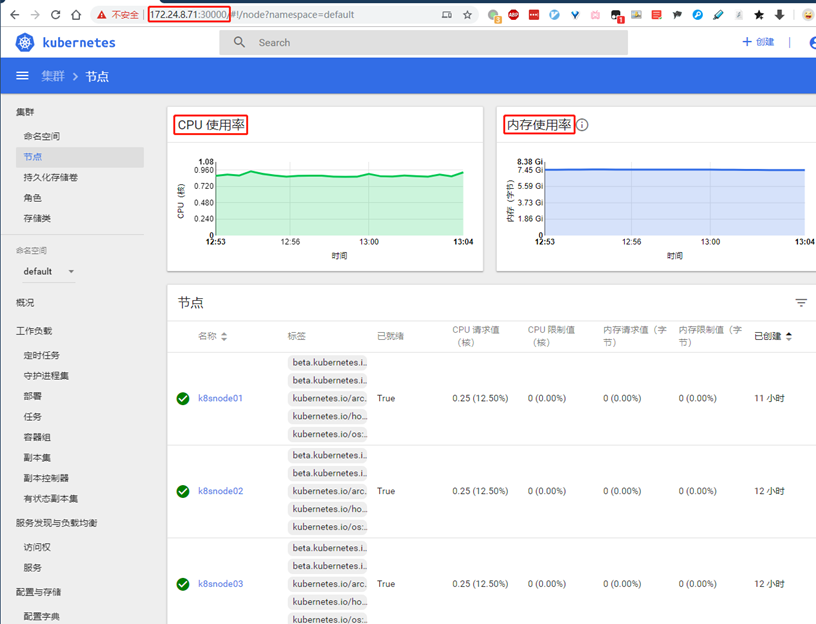
Task: Open 服务 services in sidebar
Action: 32,567
